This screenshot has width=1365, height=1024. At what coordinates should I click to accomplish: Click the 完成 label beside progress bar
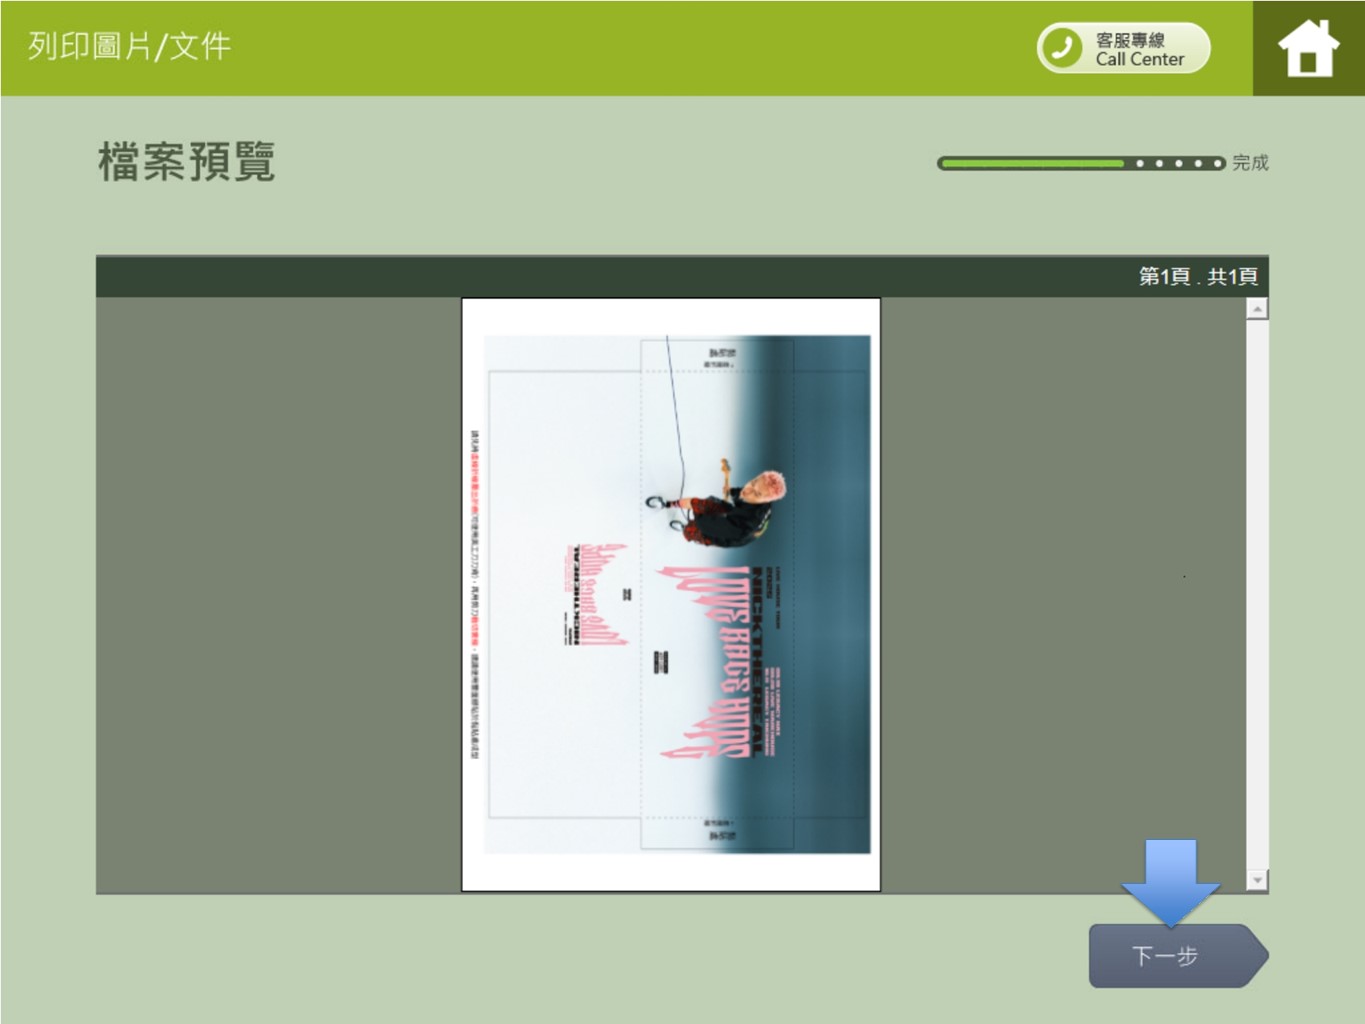tap(1250, 163)
